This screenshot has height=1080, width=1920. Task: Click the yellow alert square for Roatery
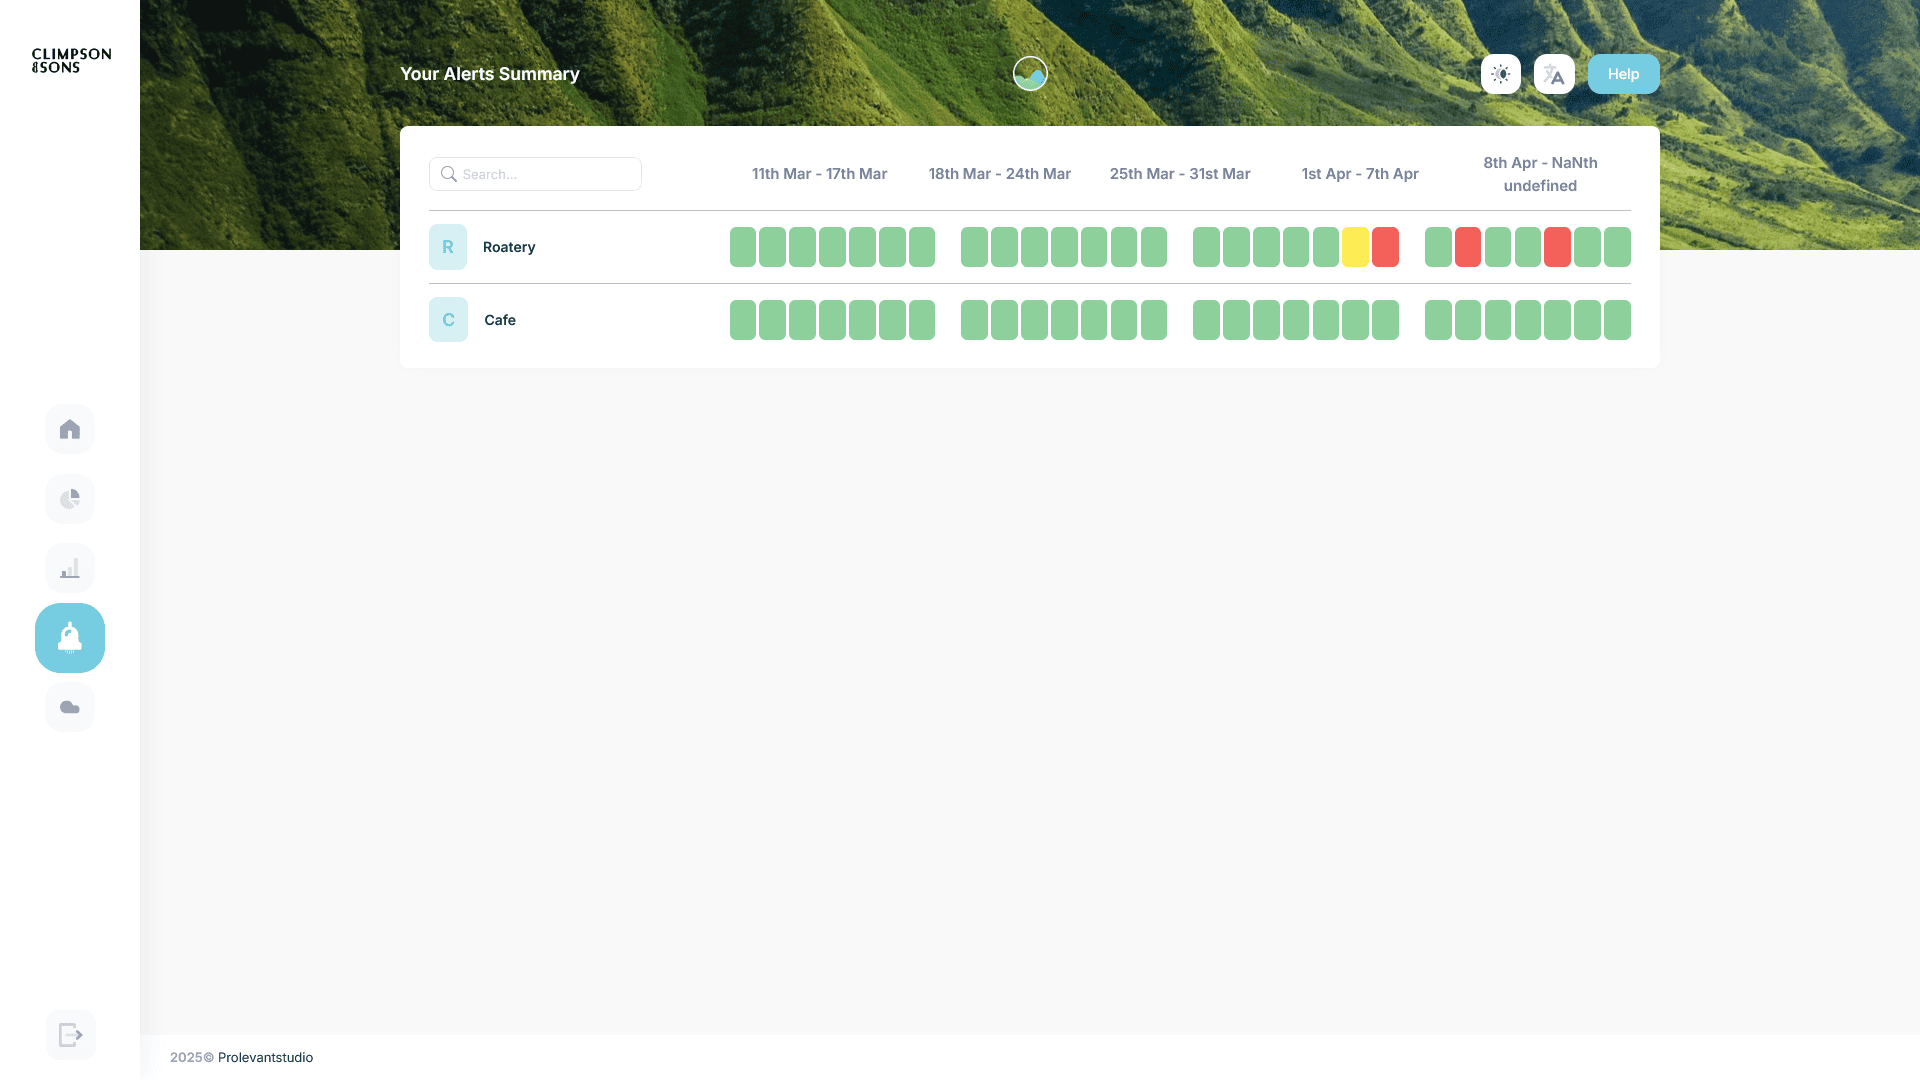(1355, 247)
